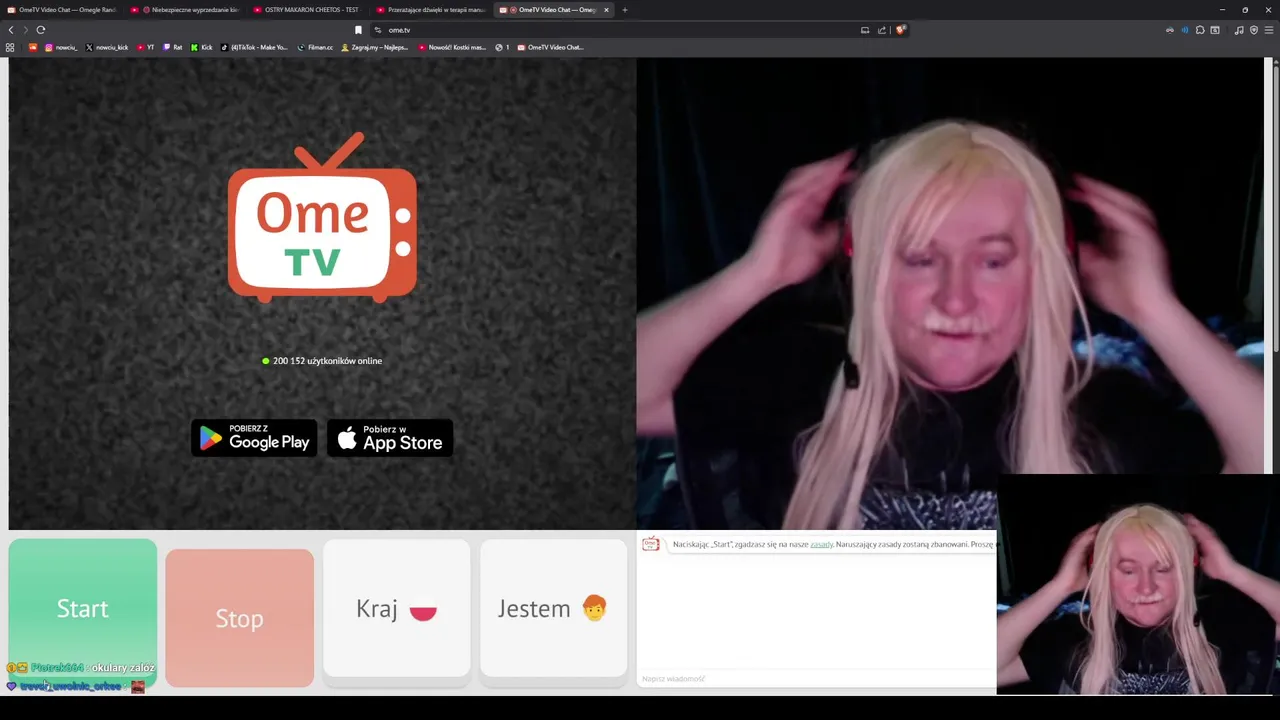Click the Stop button
Screen dimensions: 1280x720
[240, 618]
